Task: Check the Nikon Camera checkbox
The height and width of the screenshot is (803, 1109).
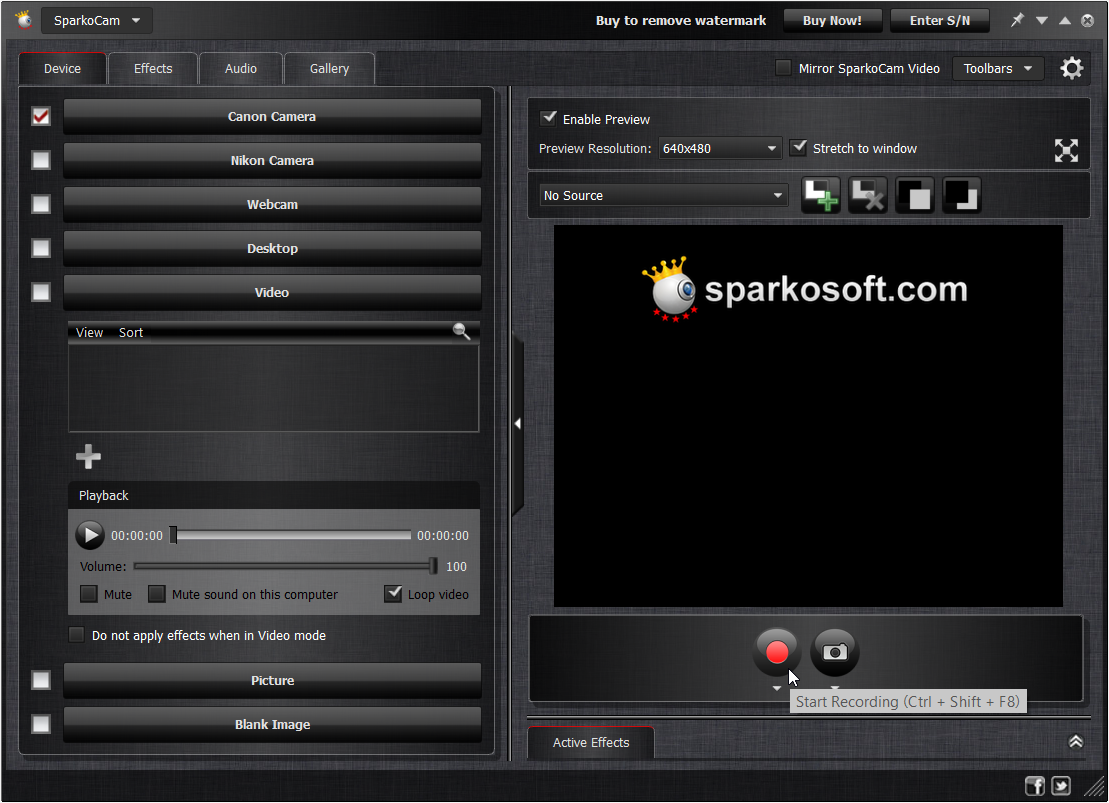Action: pos(41,160)
